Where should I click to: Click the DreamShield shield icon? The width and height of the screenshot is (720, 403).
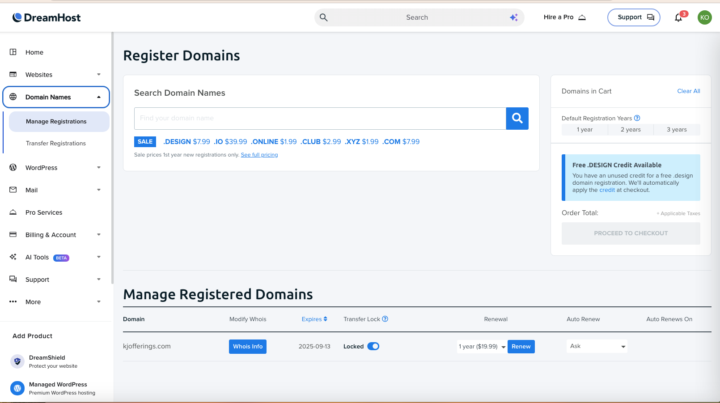pyautogui.click(x=17, y=361)
